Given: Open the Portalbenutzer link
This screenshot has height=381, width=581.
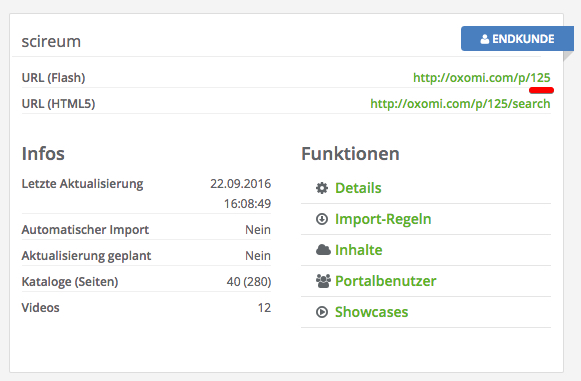Looking at the screenshot, I should point(386,281).
